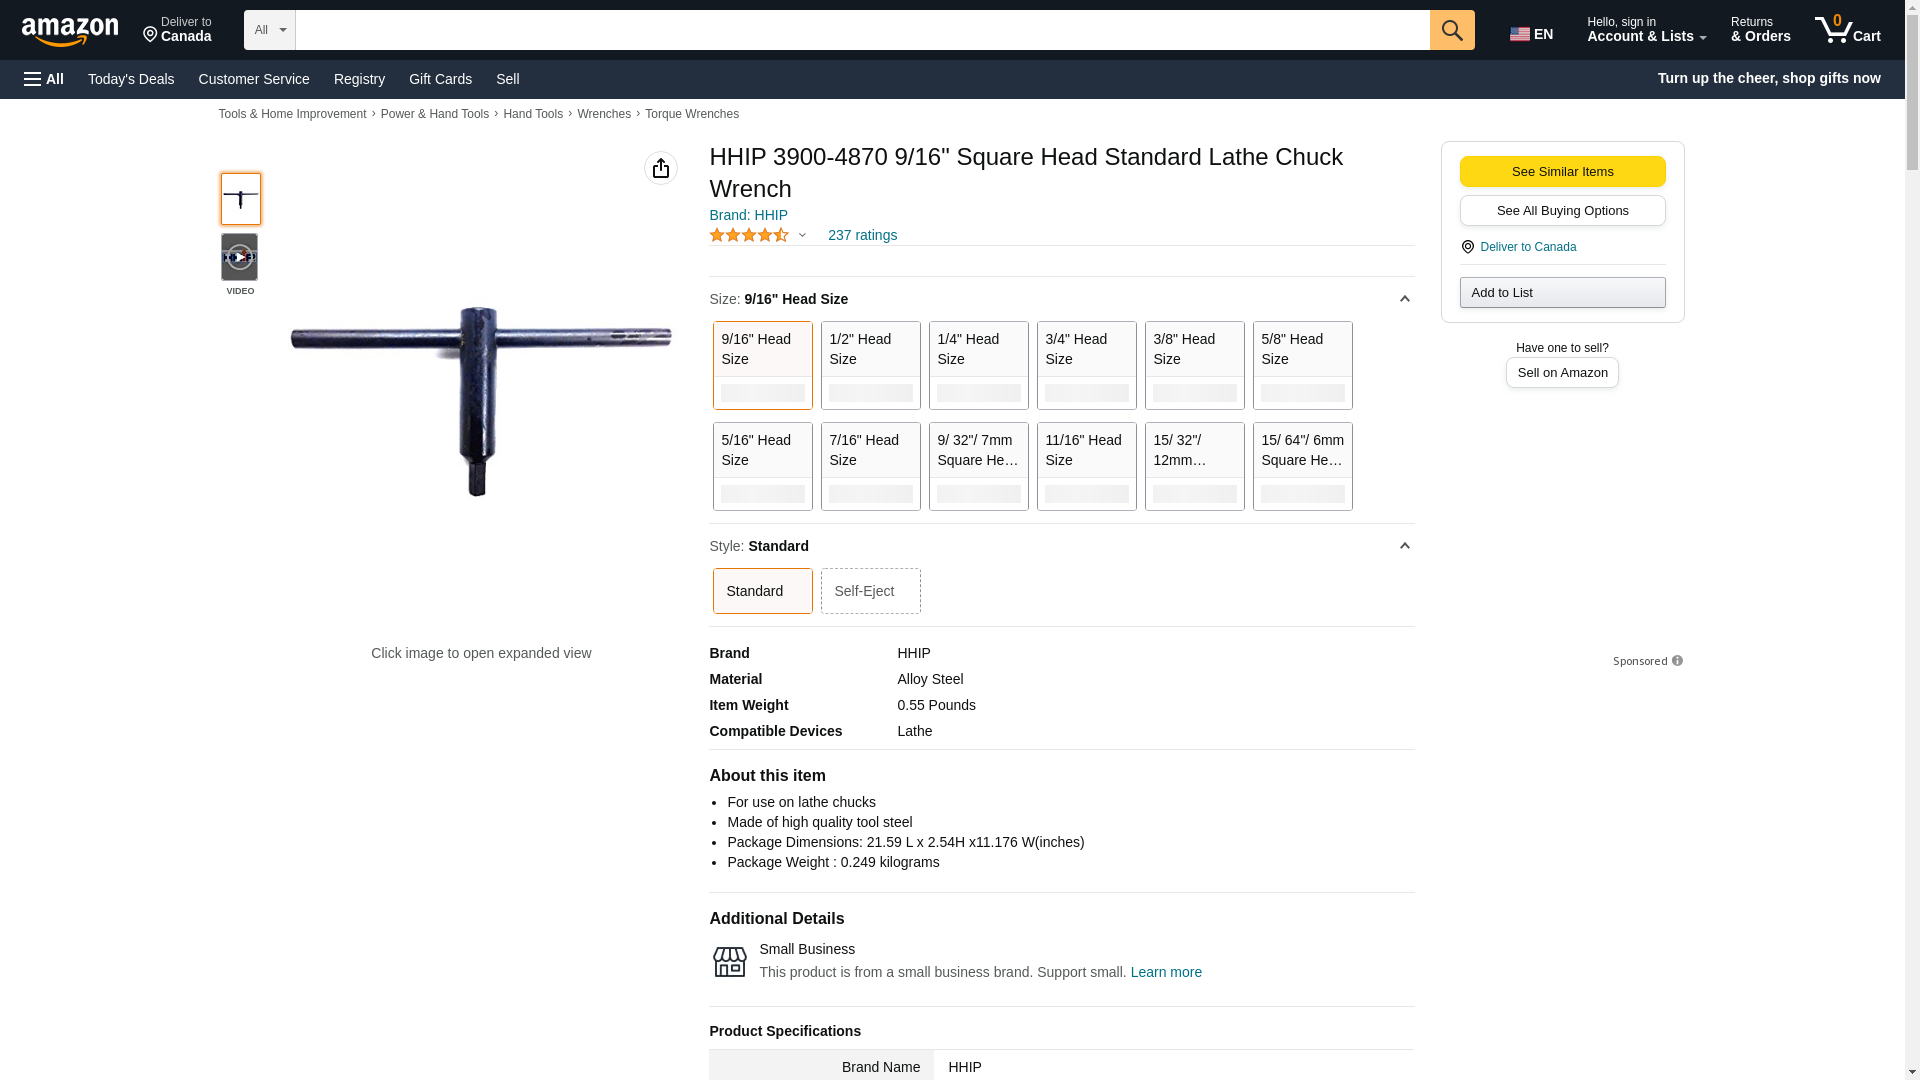Collapse the Style section chevron
Viewport: 1920px width, 1080px height.
coord(1404,546)
